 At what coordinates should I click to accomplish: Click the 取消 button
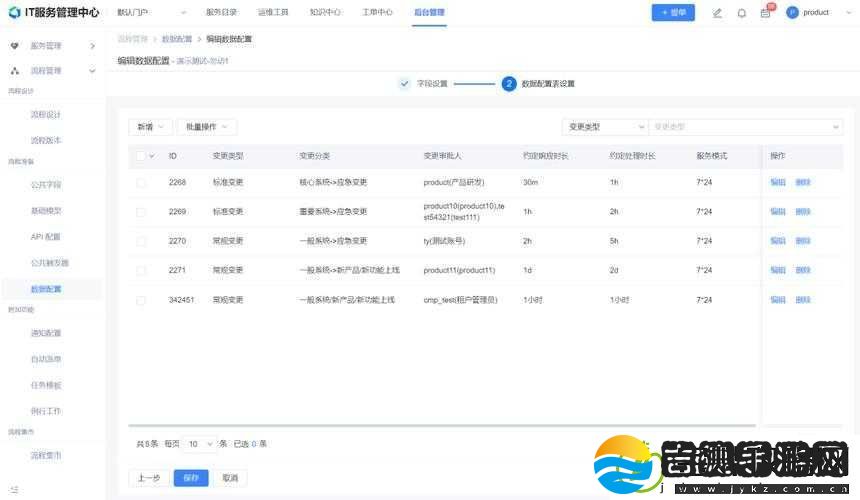click(x=230, y=478)
